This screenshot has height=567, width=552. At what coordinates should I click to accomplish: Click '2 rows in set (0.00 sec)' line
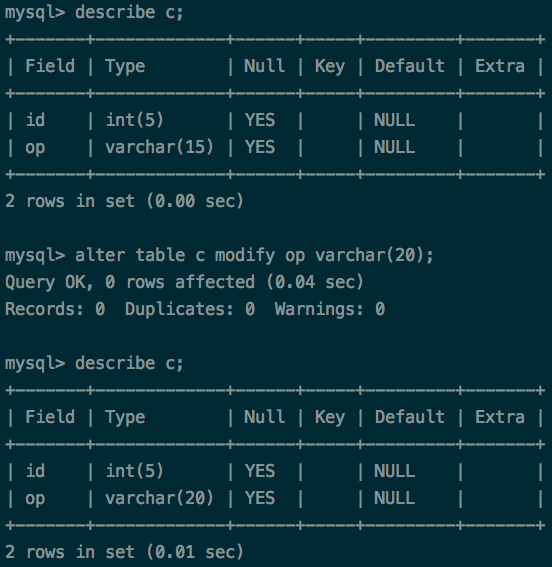tap(124, 201)
